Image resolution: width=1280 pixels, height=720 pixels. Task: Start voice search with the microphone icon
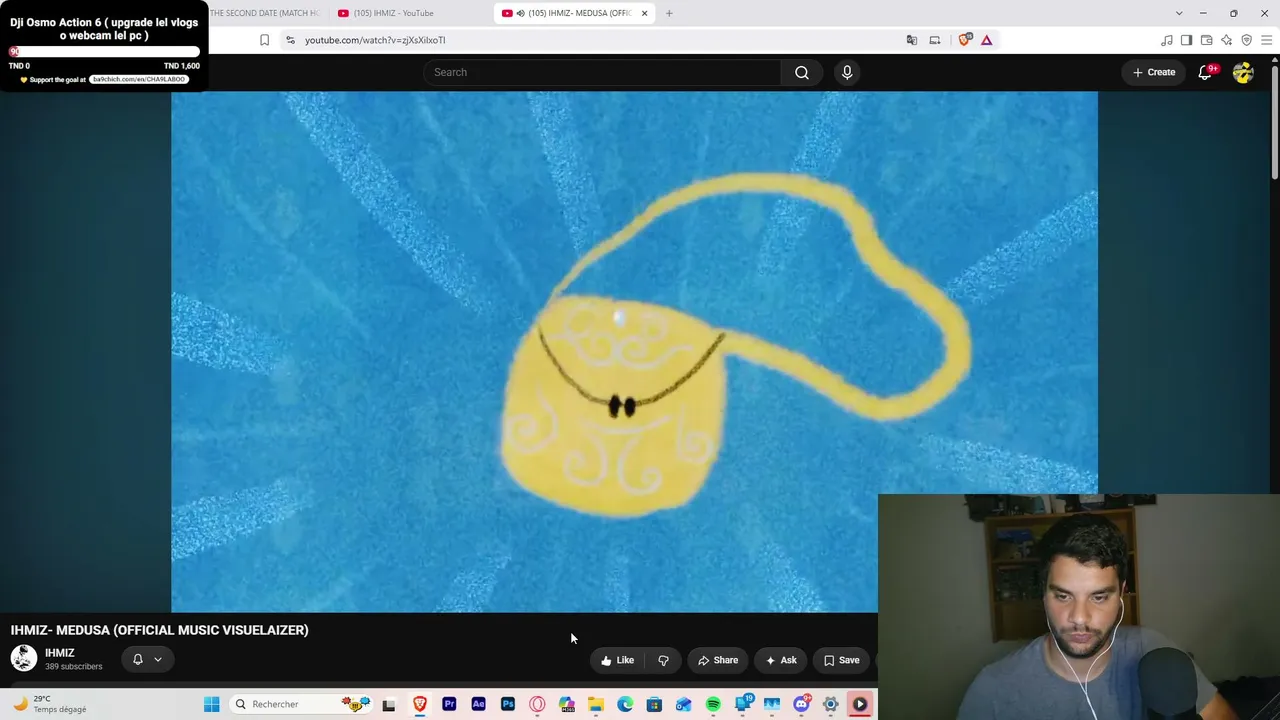[x=847, y=72]
